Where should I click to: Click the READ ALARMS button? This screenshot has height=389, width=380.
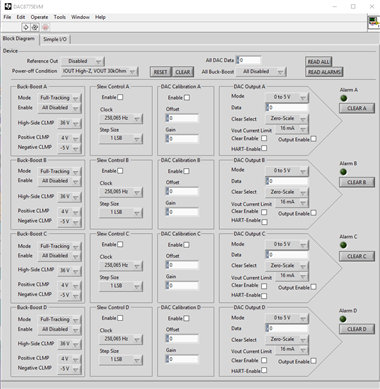point(324,72)
